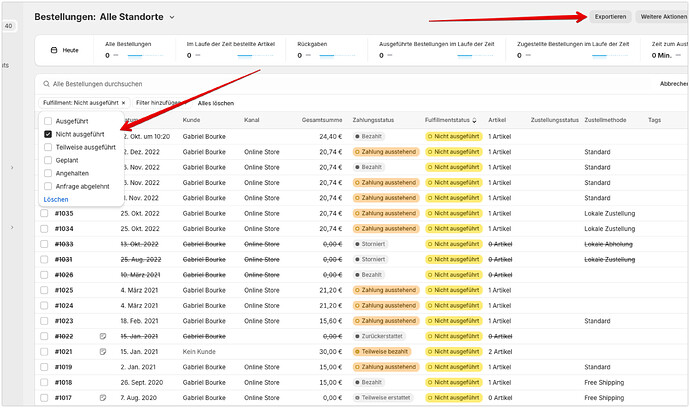Image resolution: width=690 pixels, height=408 pixels.
Task: Sort by the 'Zahlungsstatus' column header
Action: (x=374, y=120)
